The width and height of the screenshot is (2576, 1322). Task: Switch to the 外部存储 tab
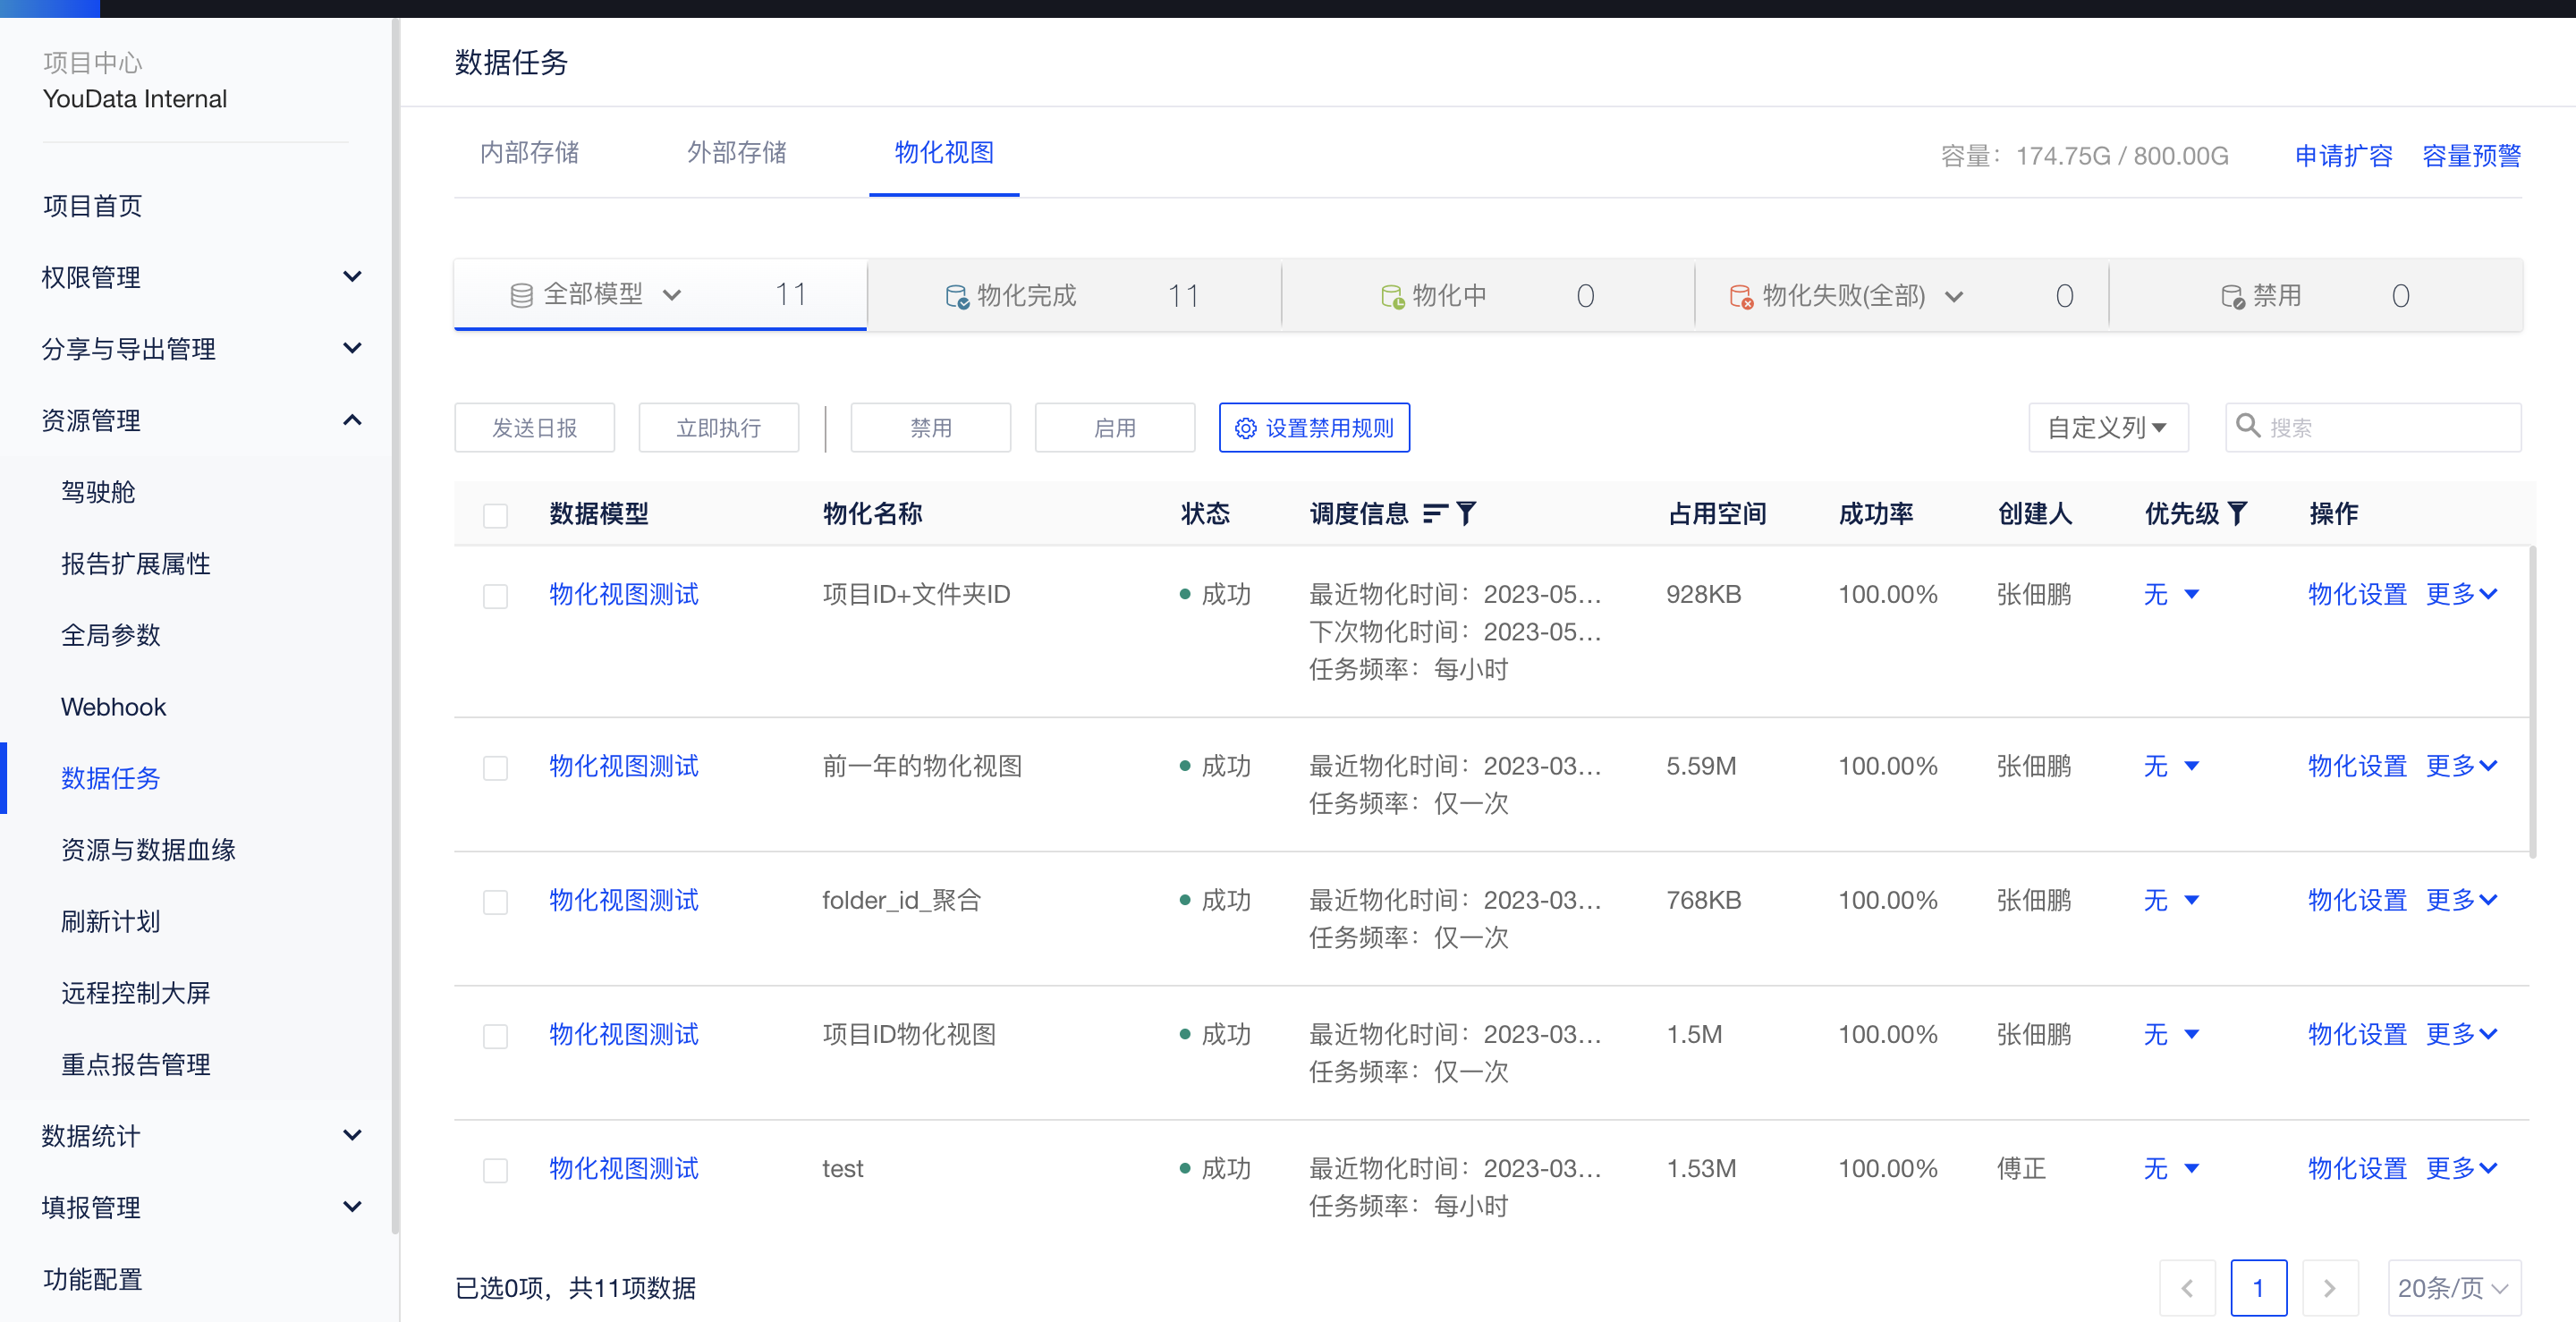pos(736,153)
